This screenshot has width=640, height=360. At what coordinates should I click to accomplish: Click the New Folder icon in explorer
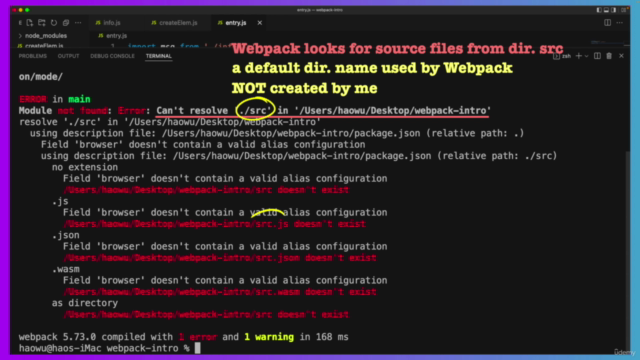42,23
